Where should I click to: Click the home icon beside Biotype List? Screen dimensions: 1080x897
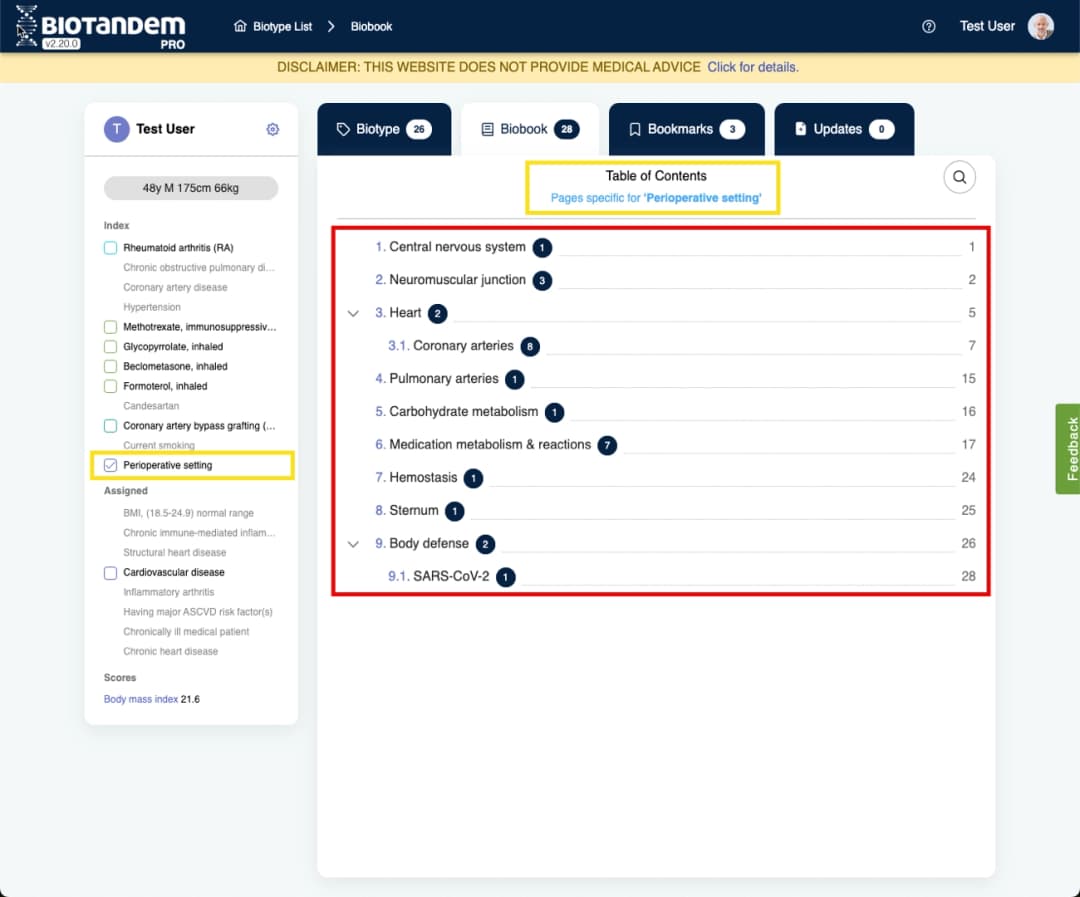240,27
